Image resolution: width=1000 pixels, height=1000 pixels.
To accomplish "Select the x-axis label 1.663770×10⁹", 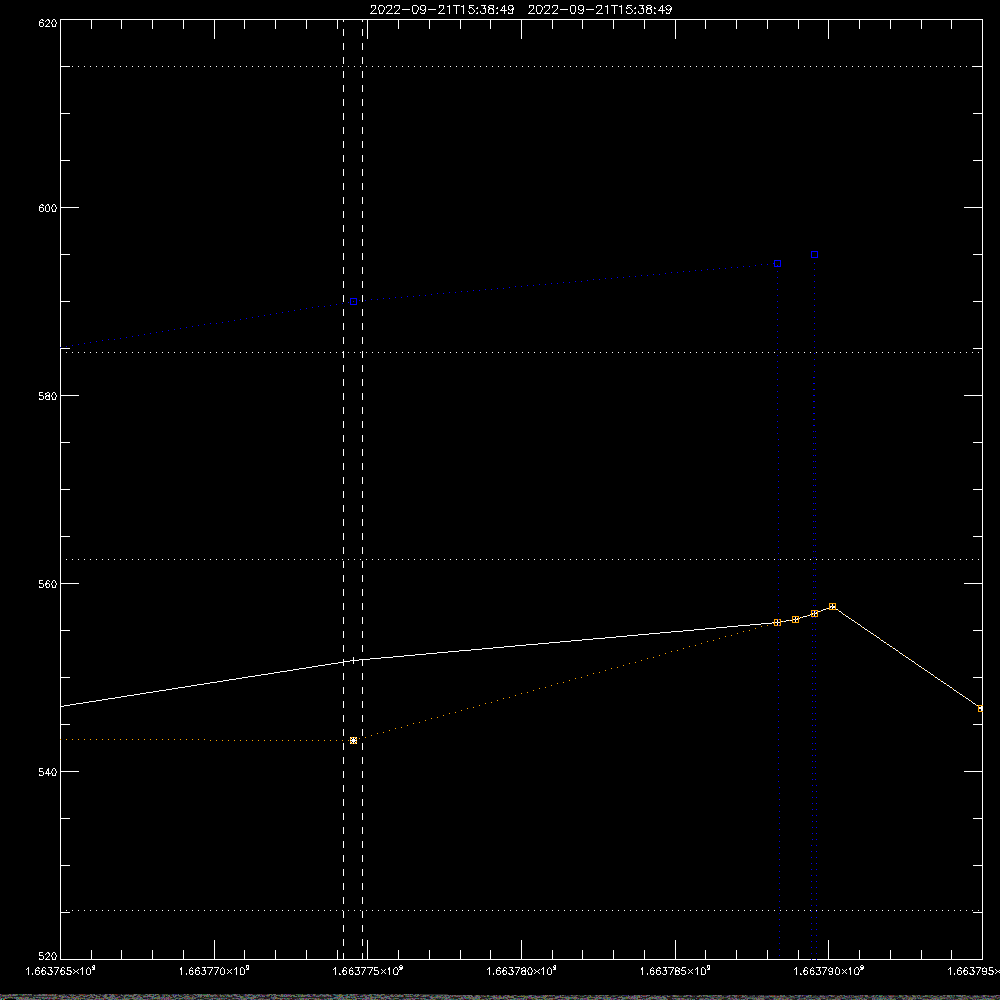I will (214, 971).
